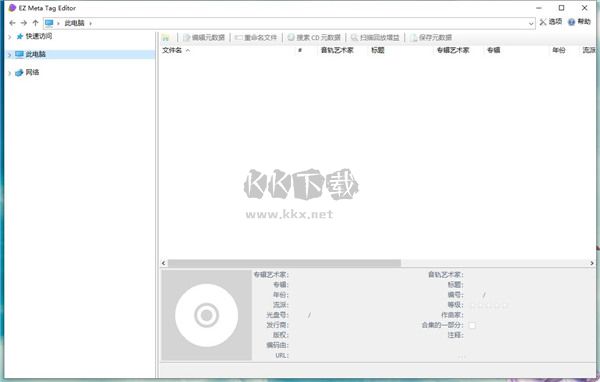600x382 pixels.
Task: Click the 音轨艺术家 field in details panel
Action: tap(530, 275)
